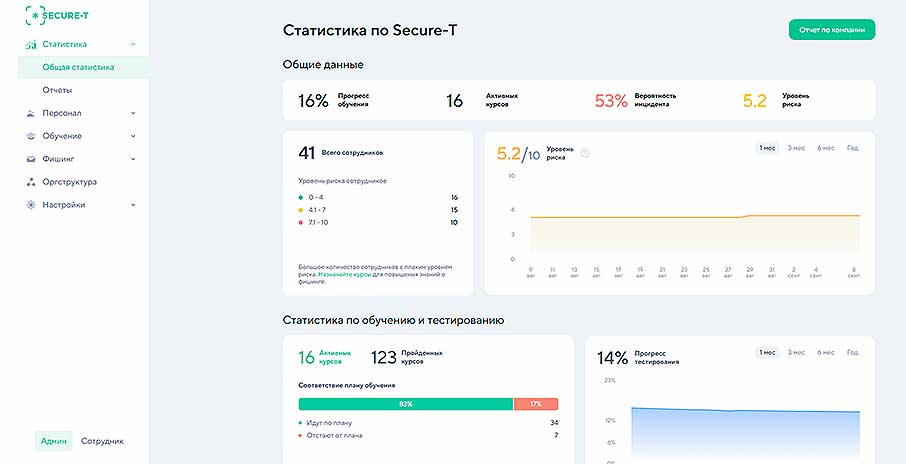This screenshot has width=906, height=464.
Task: Click the 123 Пройденных курсов figure
Action: pos(383,358)
